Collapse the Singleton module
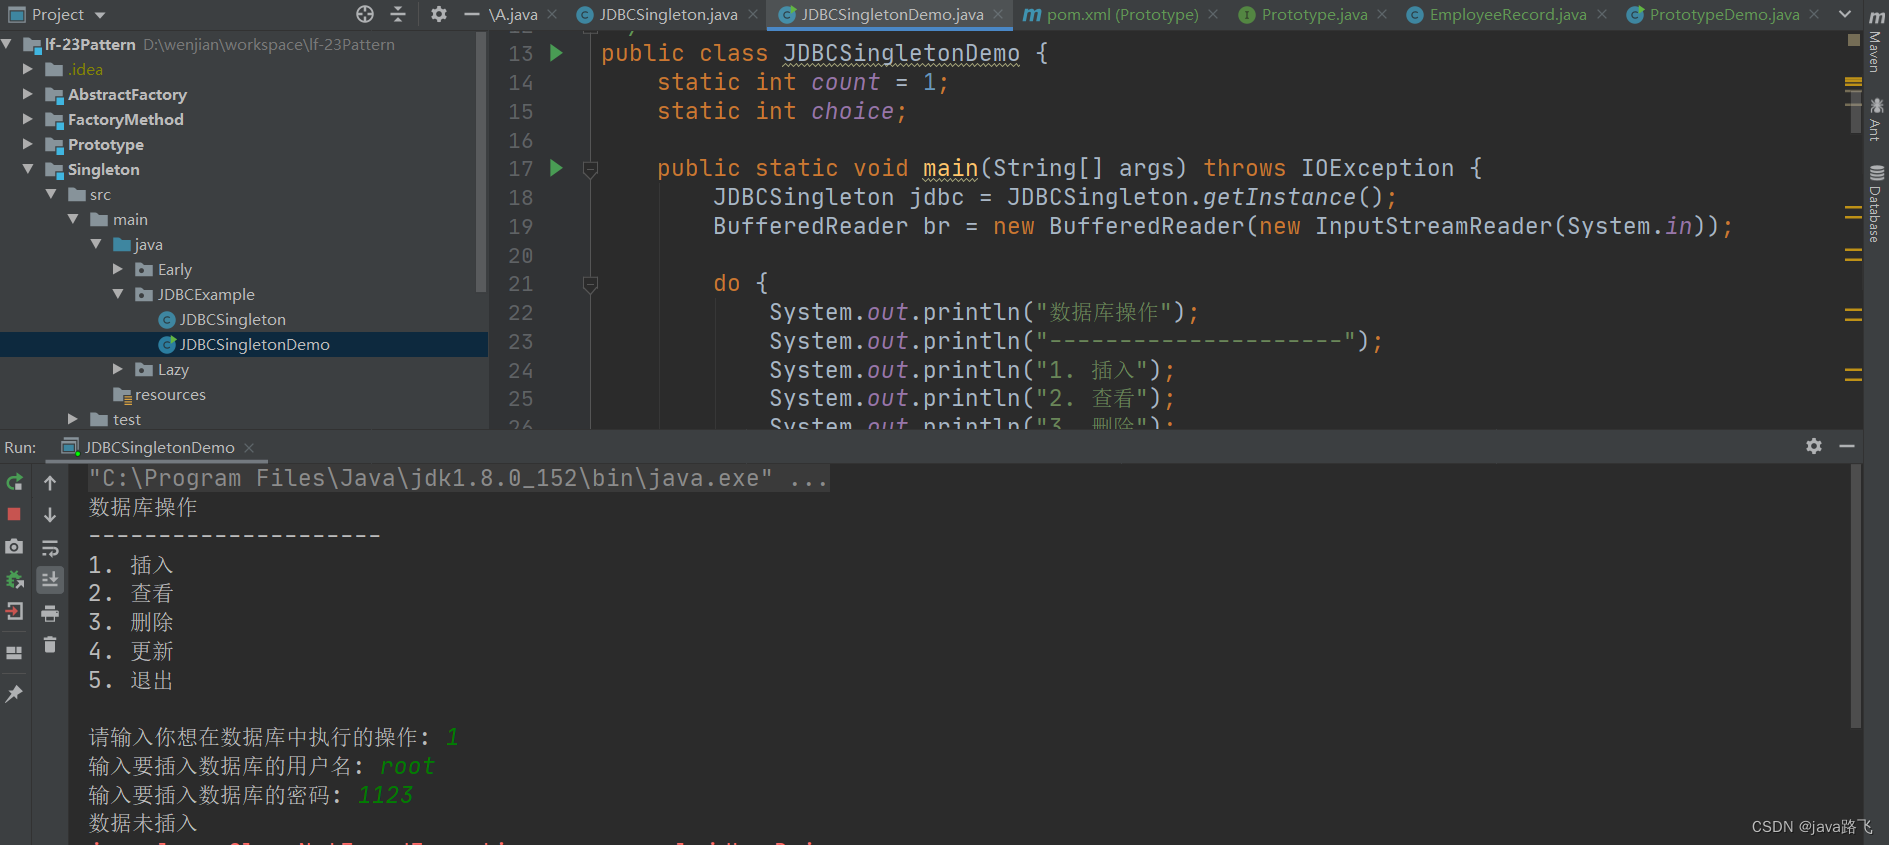The width and height of the screenshot is (1889, 845). [28, 169]
